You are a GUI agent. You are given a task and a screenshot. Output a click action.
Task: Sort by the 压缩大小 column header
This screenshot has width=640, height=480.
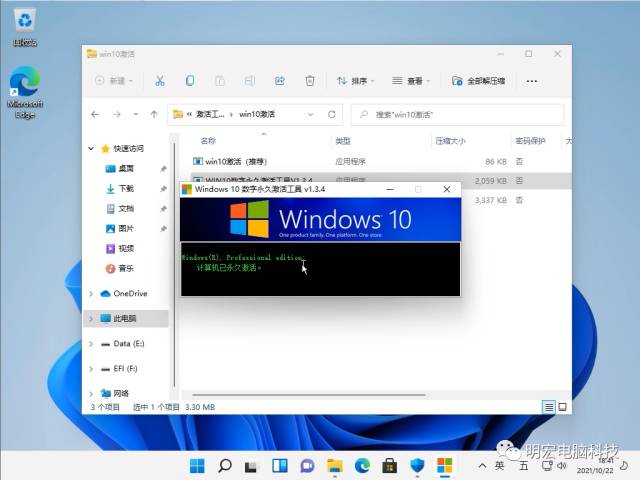pyautogui.click(x=450, y=141)
